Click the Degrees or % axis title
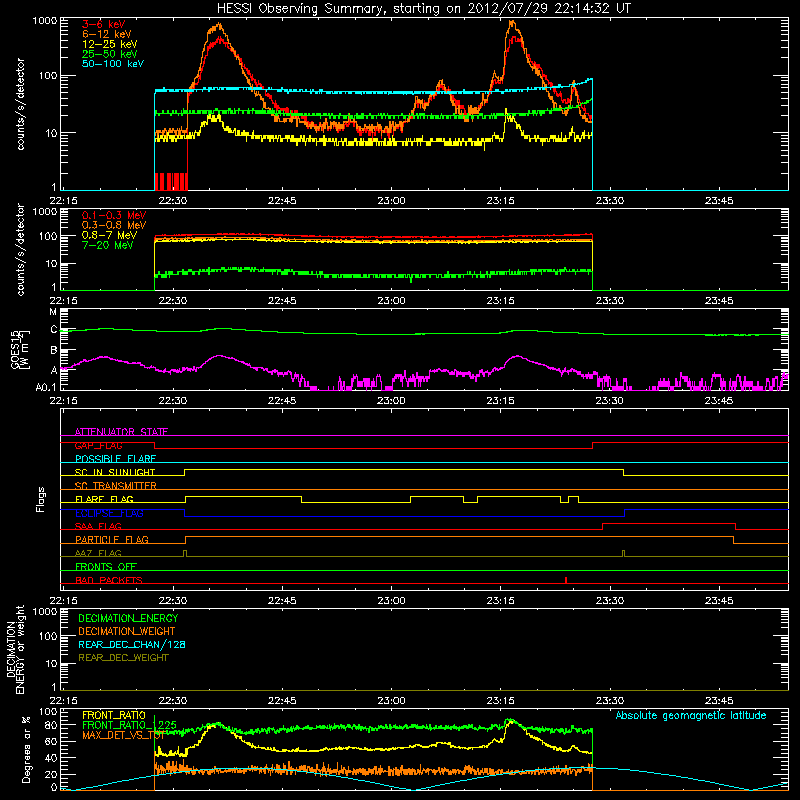 click(26, 749)
